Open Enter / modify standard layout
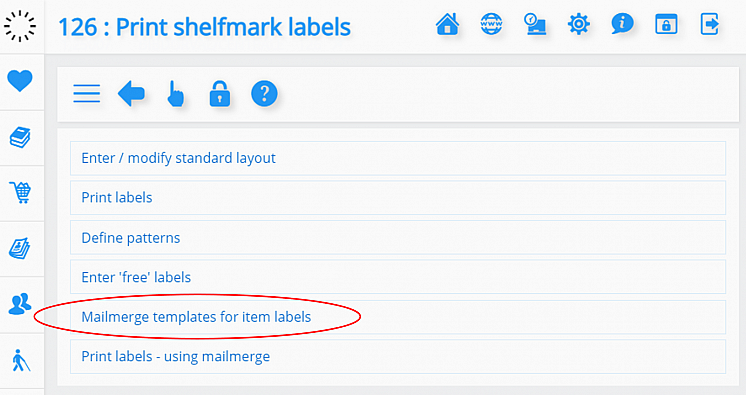This screenshot has height=395, width=746. (398, 158)
